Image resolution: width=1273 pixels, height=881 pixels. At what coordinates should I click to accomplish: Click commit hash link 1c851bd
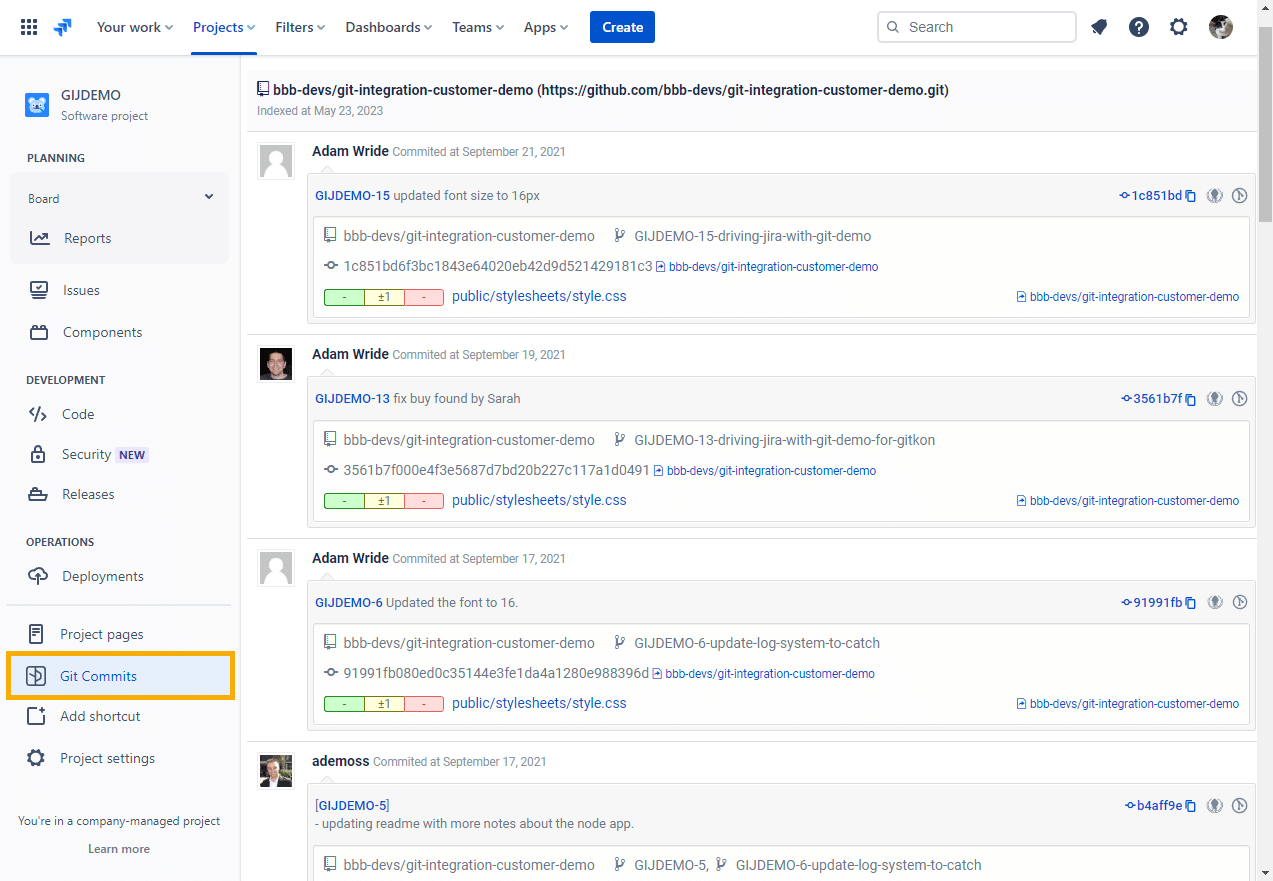tap(1151, 196)
